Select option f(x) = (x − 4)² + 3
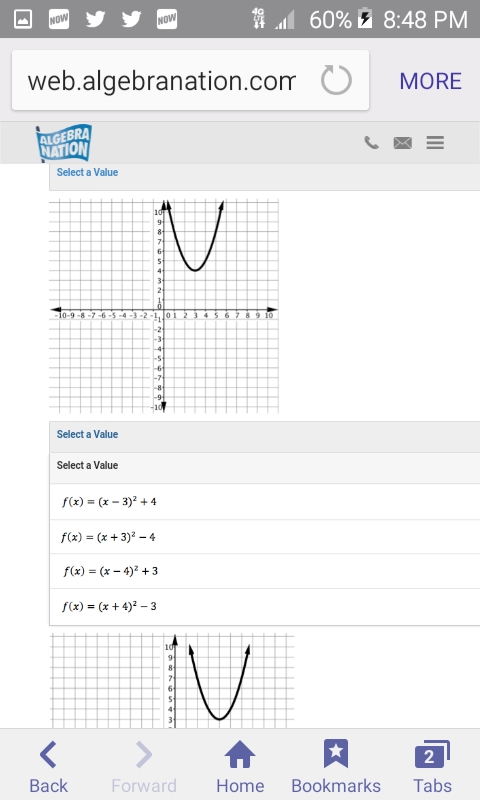This screenshot has width=480, height=800. click(264, 571)
